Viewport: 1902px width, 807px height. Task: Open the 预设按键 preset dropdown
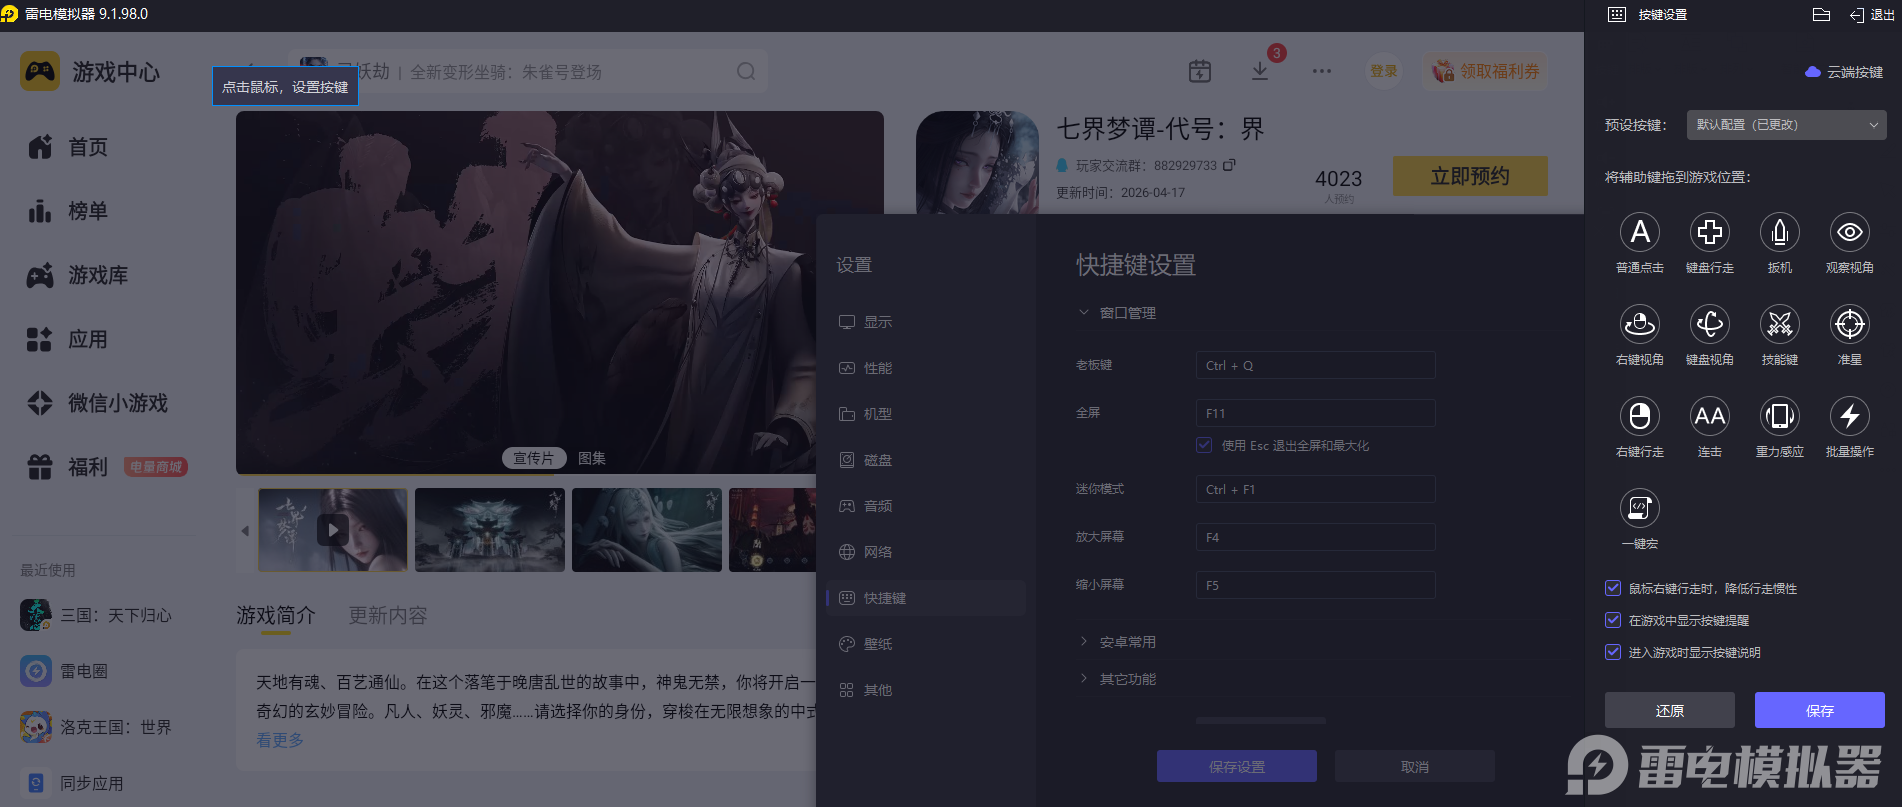pos(1787,125)
